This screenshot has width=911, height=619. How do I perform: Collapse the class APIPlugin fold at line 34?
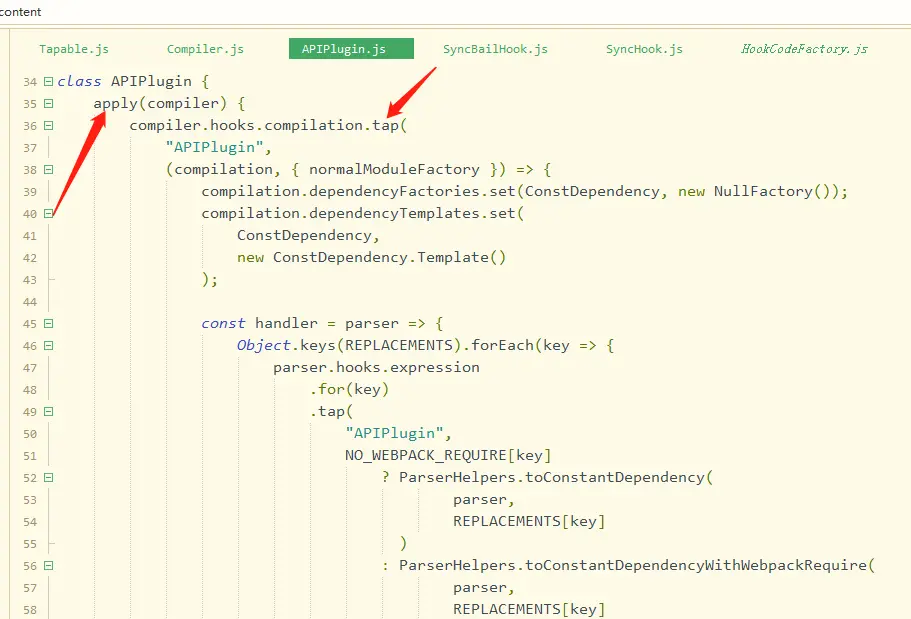48,81
